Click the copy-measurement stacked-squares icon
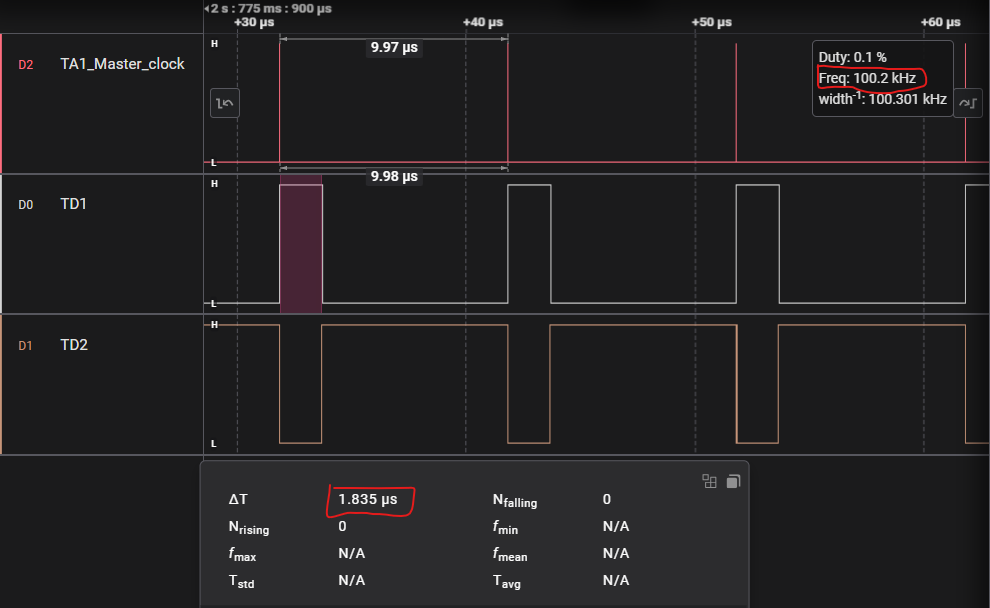The image size is (990, 608). 733,482
